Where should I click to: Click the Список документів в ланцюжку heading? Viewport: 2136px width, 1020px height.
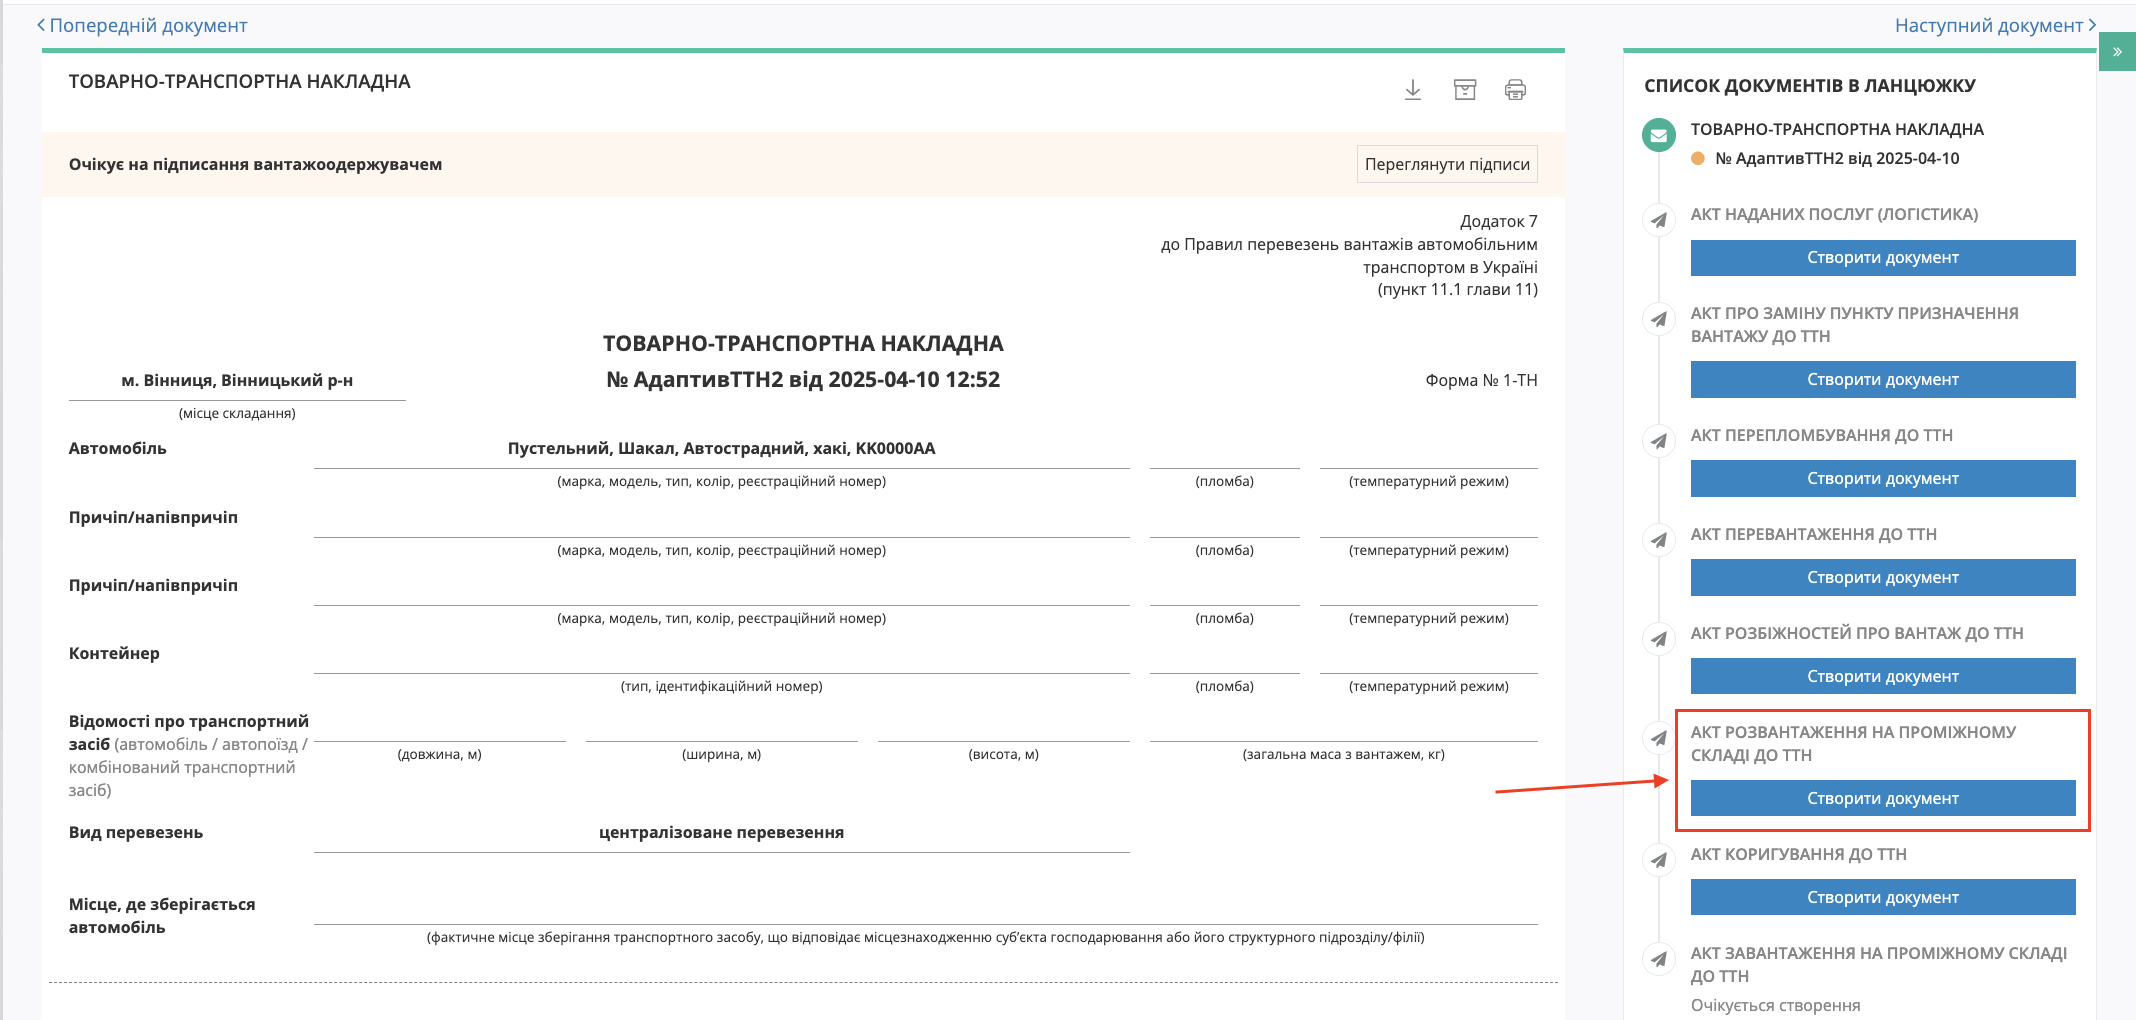tap(1809, 86)
